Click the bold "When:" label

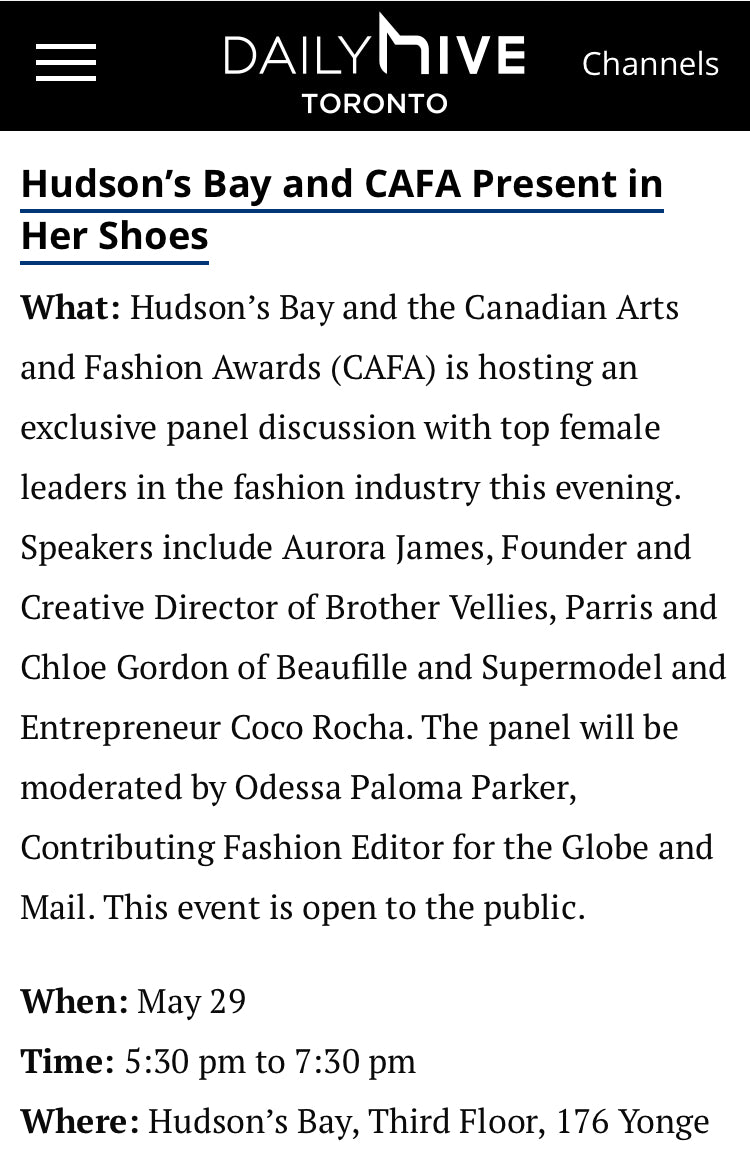(x=75, y=1001)
